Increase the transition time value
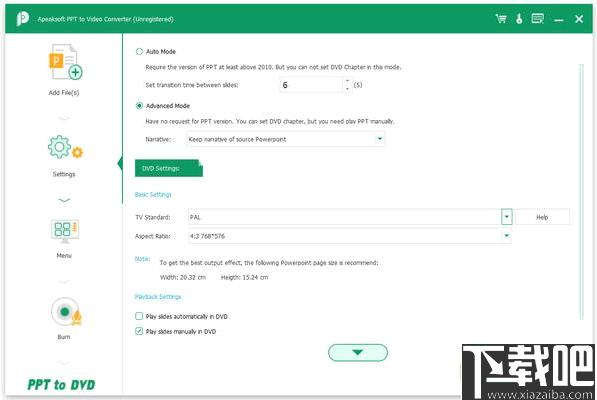Viewport: 597px width, 400px height. [x=347, y=81]
